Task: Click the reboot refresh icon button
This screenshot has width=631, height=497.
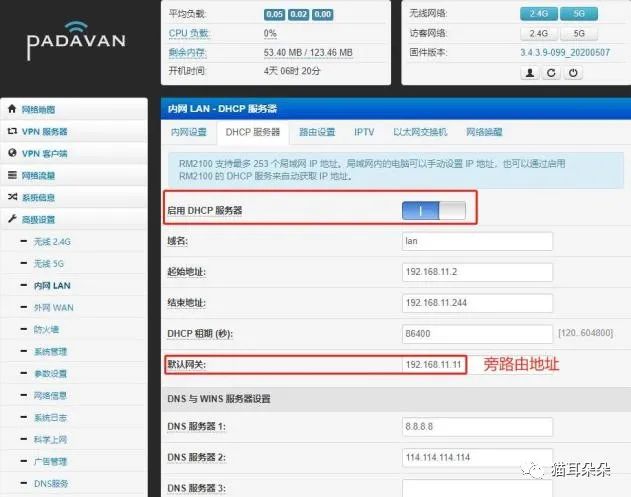Action: pos(551,73)
